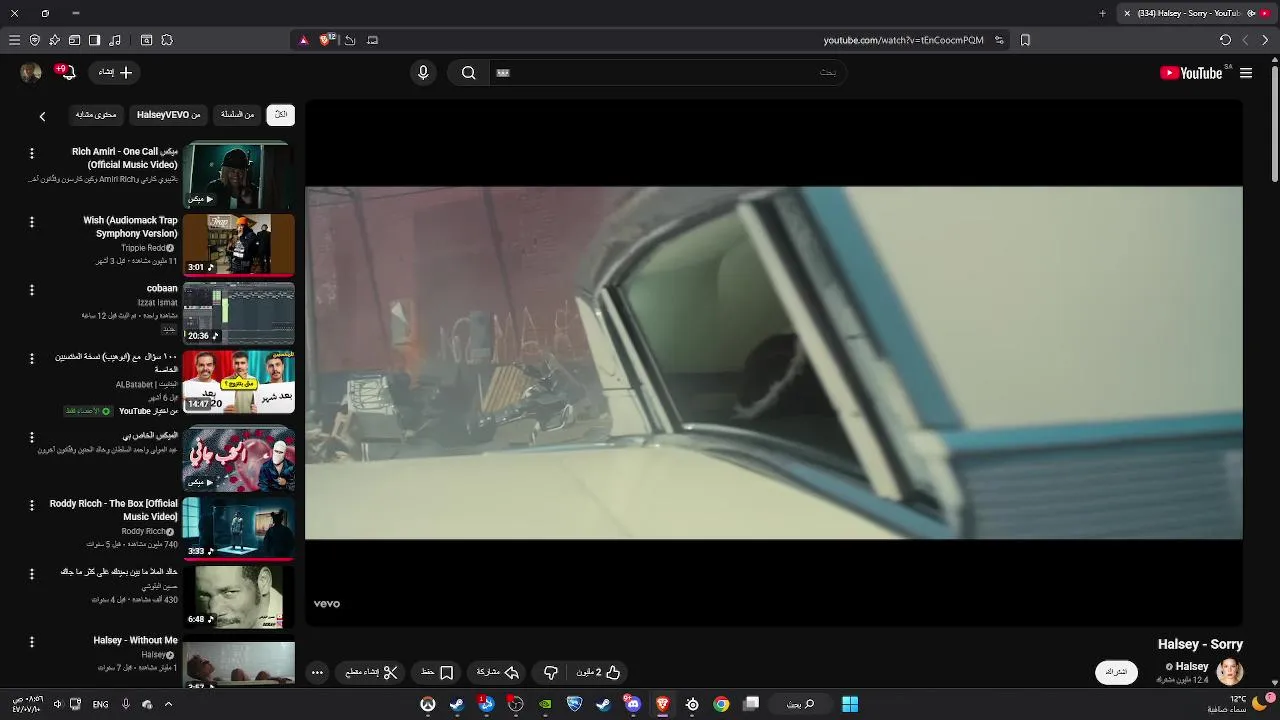The width and height of the screenshot is (1280, 720).
Task: Go forward with the right arrow
Action: pos(1265,40)
